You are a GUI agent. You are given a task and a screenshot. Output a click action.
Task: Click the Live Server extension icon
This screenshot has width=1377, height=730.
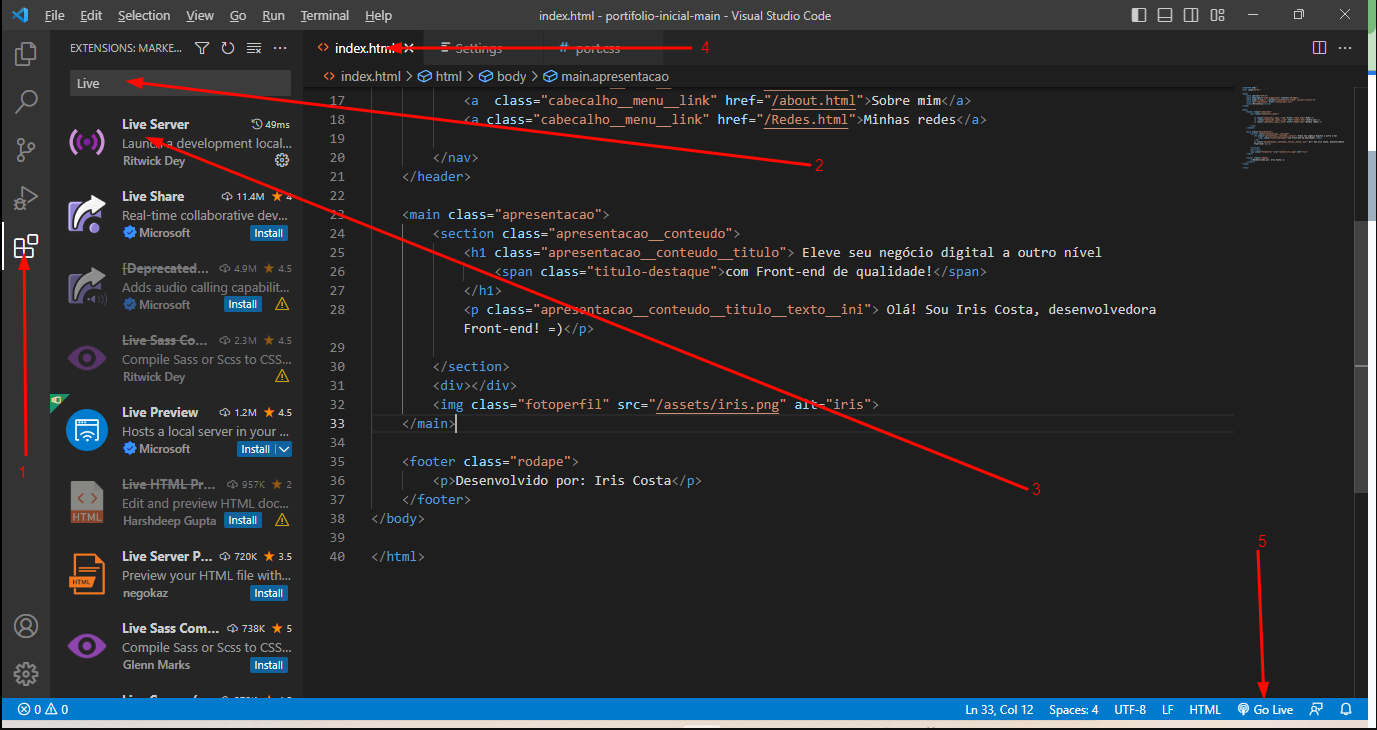click(87, 141)
